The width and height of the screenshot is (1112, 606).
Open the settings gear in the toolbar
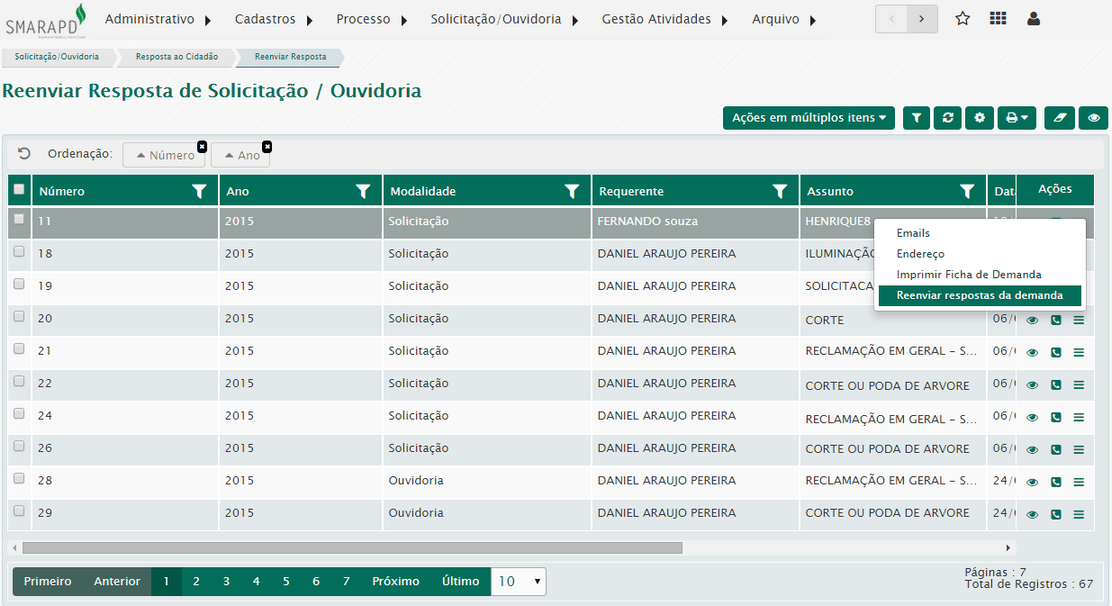tap(979, 118)
